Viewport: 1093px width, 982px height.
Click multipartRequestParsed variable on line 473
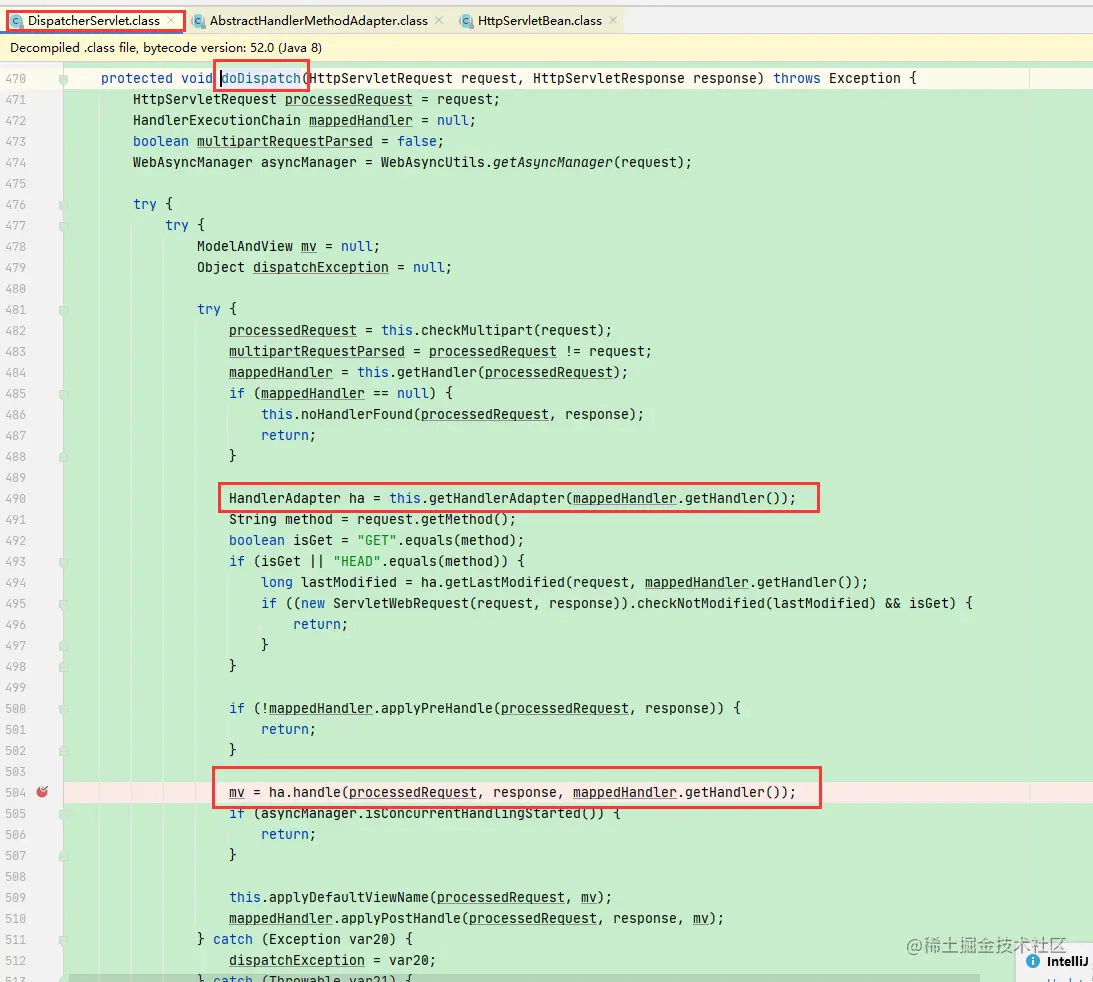pos(284,141)
